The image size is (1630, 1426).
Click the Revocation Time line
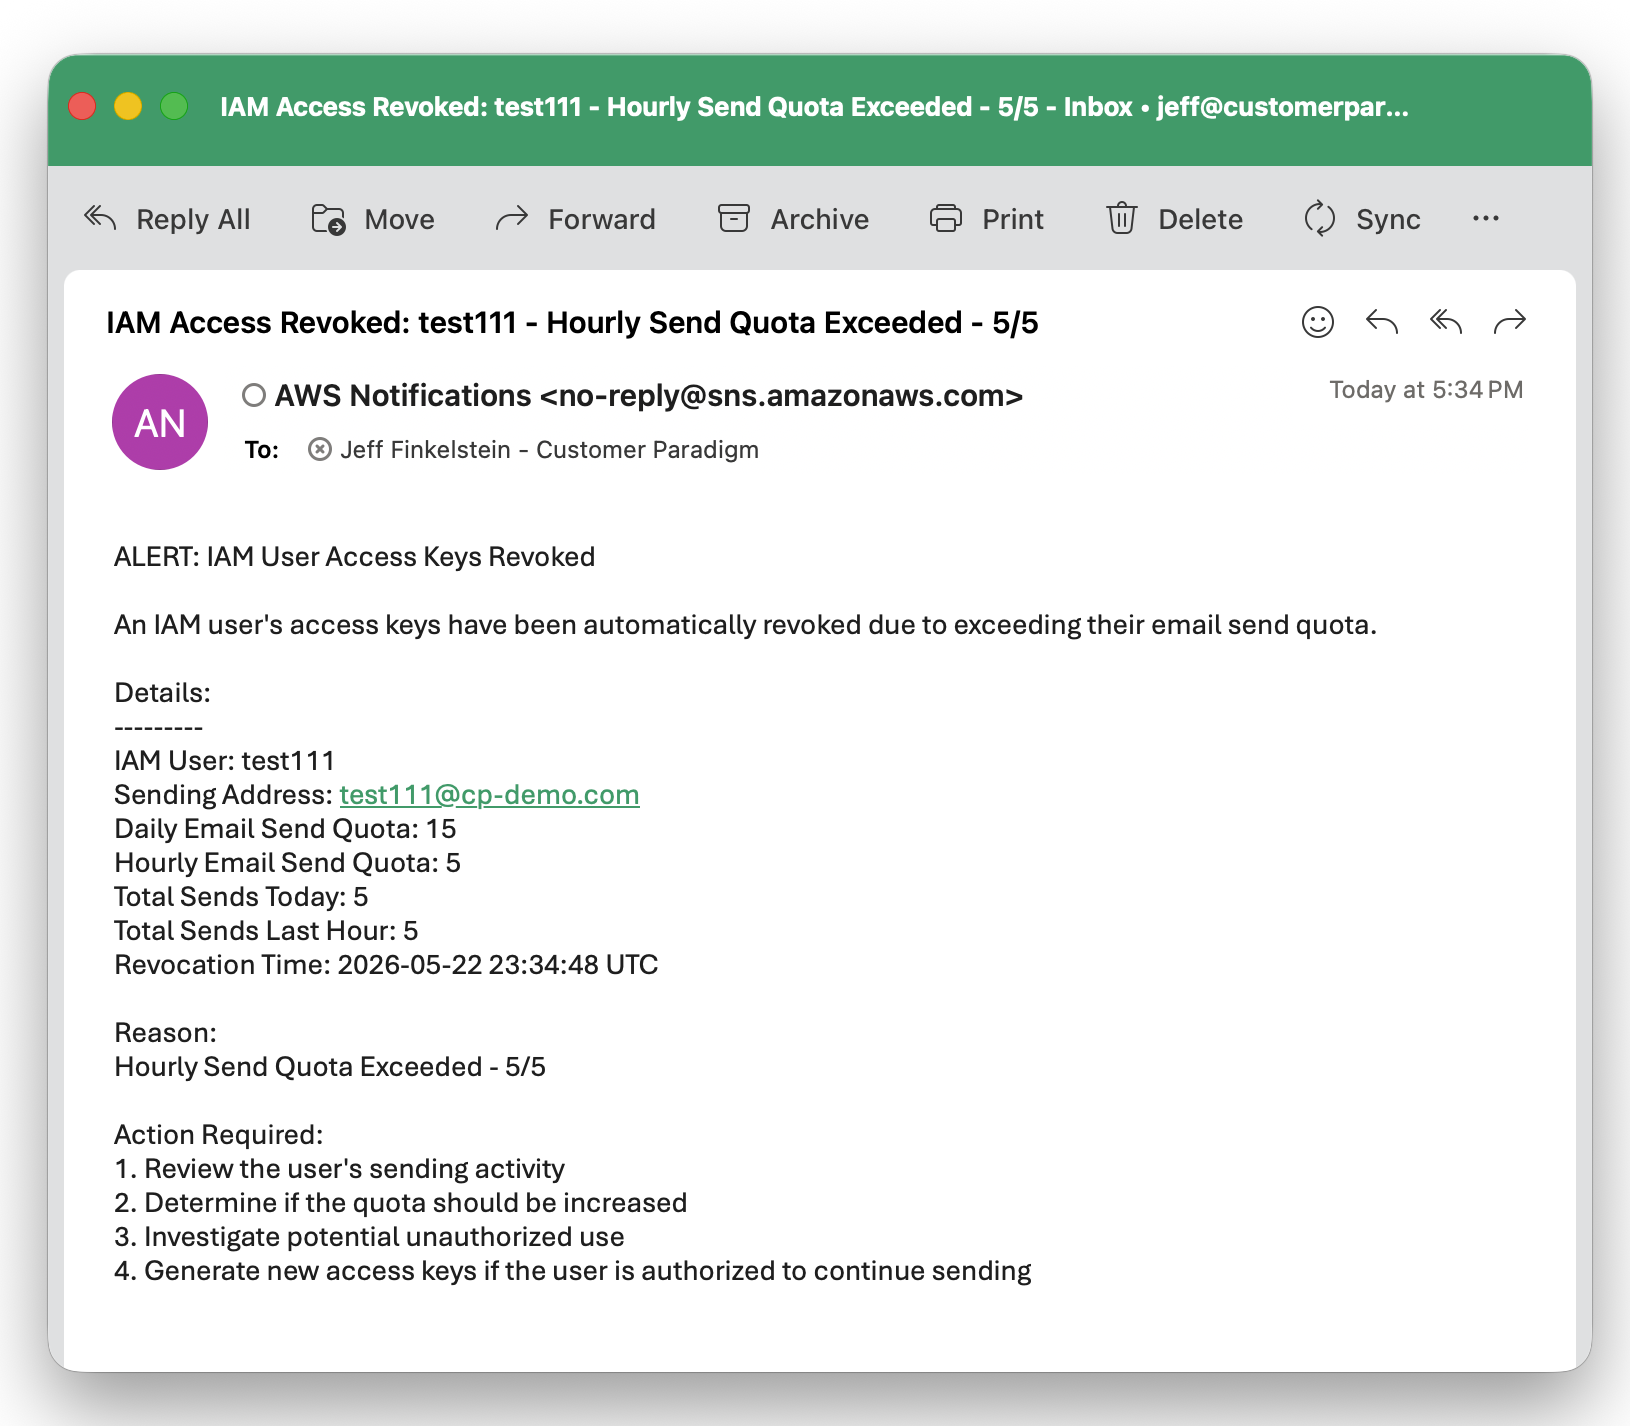(386, 965)
